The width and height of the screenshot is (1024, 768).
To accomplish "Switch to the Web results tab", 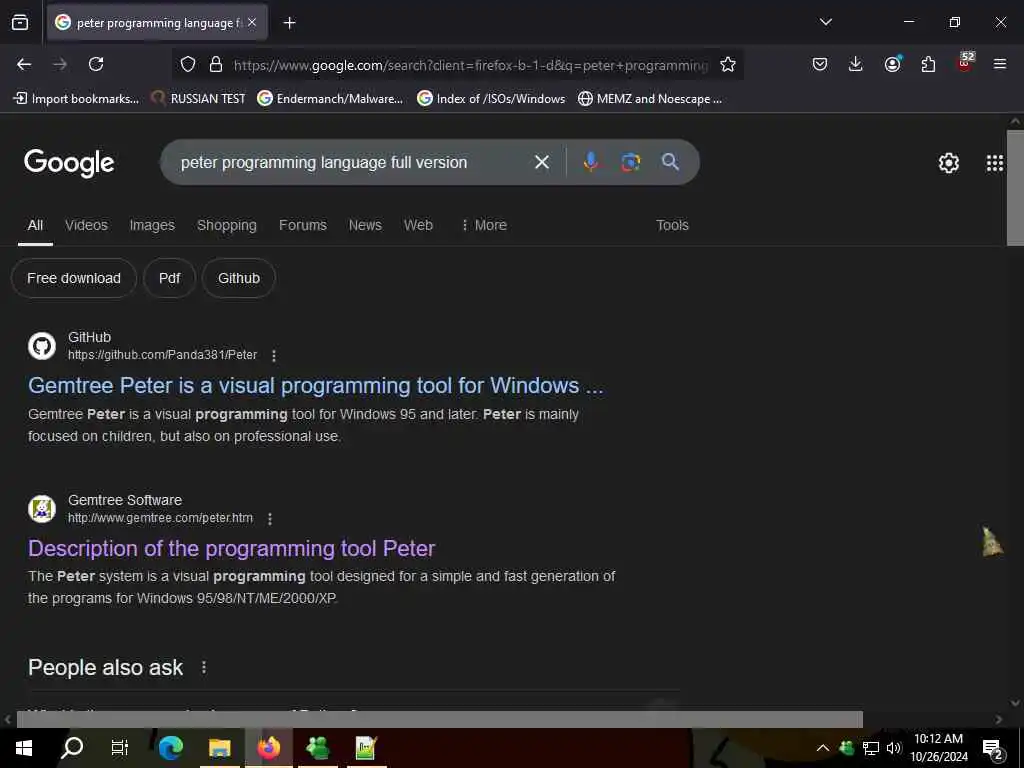I will pos(418,225).
